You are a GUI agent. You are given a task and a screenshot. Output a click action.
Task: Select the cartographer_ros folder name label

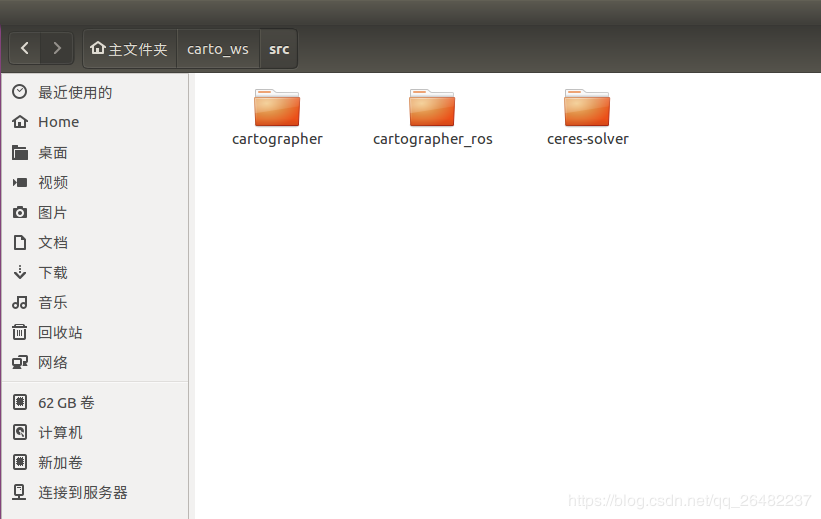(432, 139)
